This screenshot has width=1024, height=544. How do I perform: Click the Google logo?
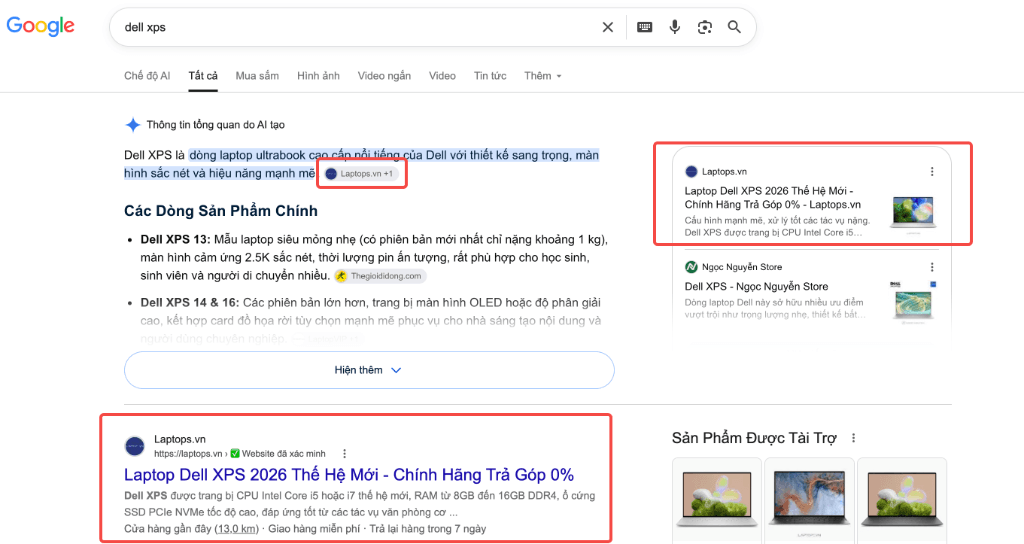(40, 26)
